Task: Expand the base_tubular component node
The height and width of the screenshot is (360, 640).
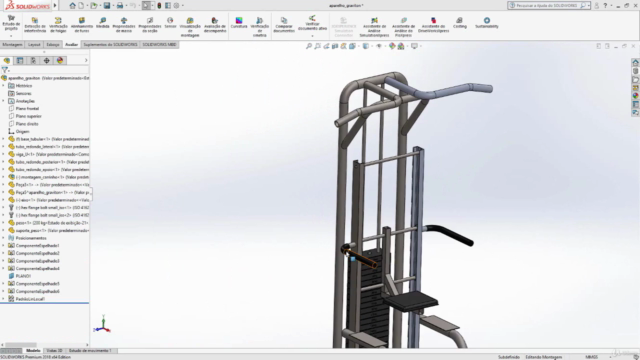Action: pyautogui.click(x=3, y=139)
